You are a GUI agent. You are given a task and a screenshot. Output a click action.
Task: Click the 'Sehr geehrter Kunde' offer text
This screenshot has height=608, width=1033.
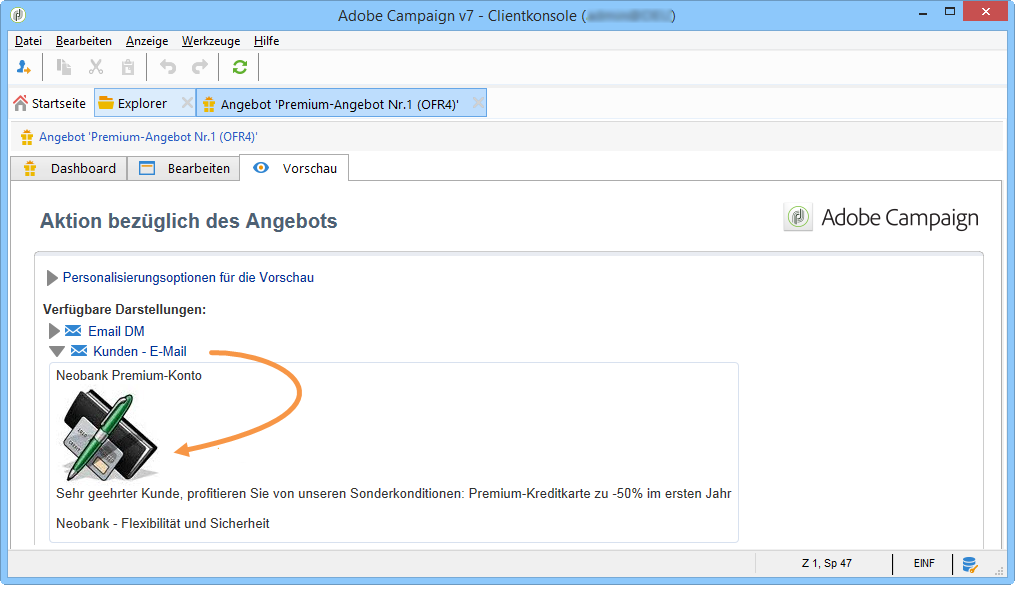pos(393,493)
